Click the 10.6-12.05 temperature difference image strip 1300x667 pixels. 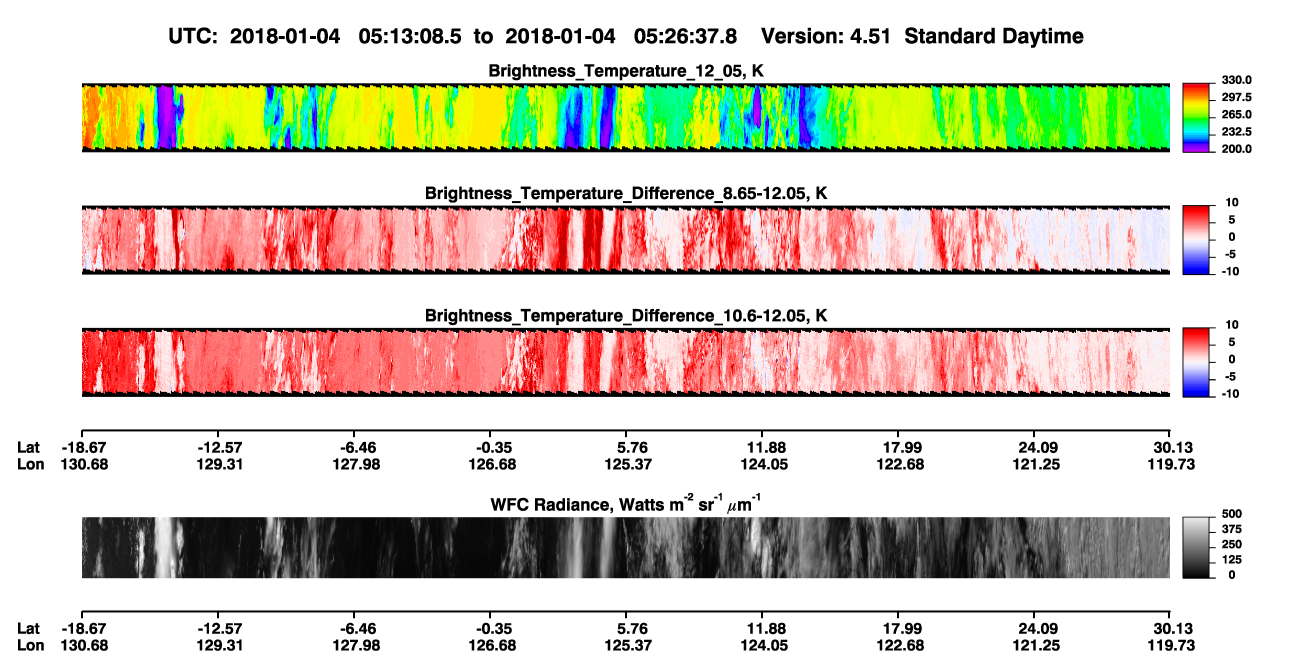(625, 362)
